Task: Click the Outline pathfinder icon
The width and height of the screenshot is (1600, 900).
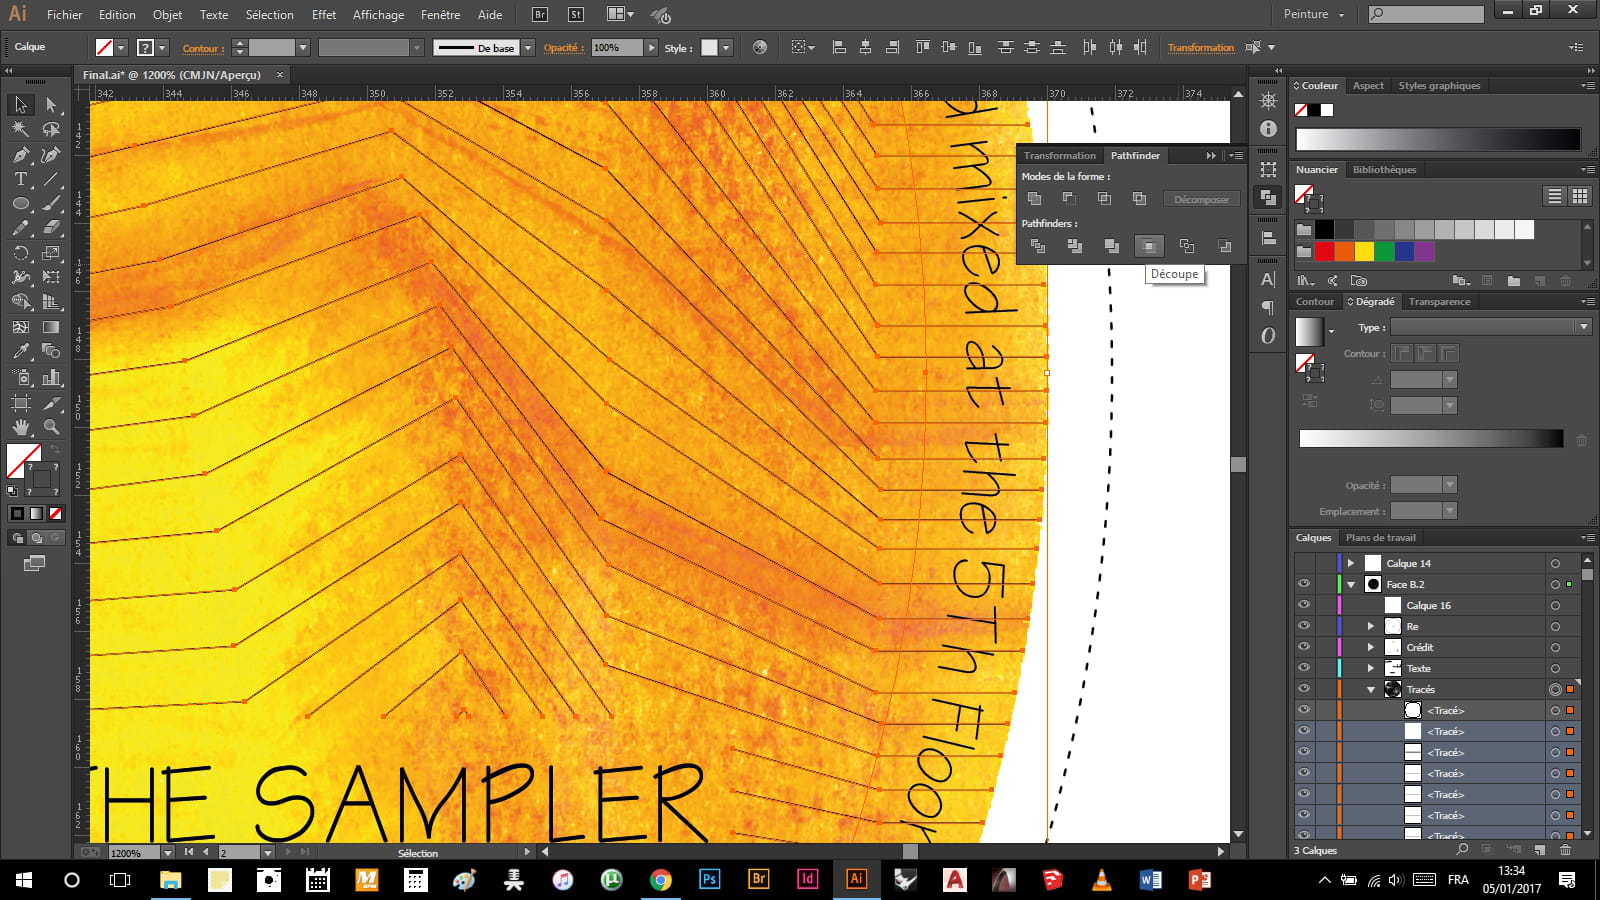Action: click(x=1187, y=246)
